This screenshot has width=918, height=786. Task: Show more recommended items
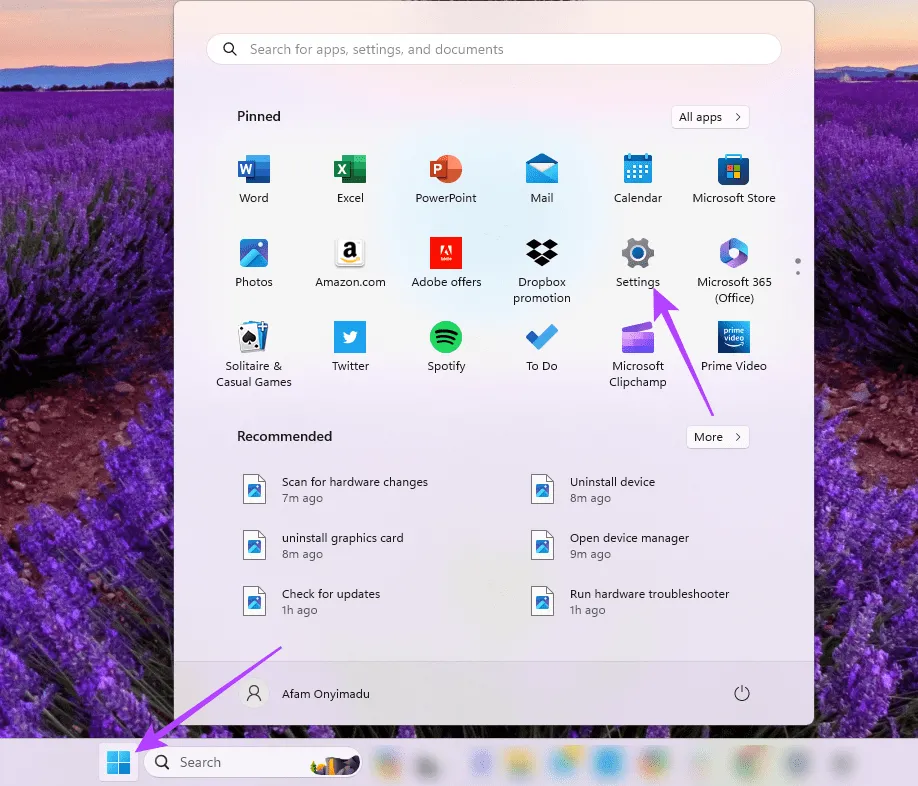click(x=717, y=437)
